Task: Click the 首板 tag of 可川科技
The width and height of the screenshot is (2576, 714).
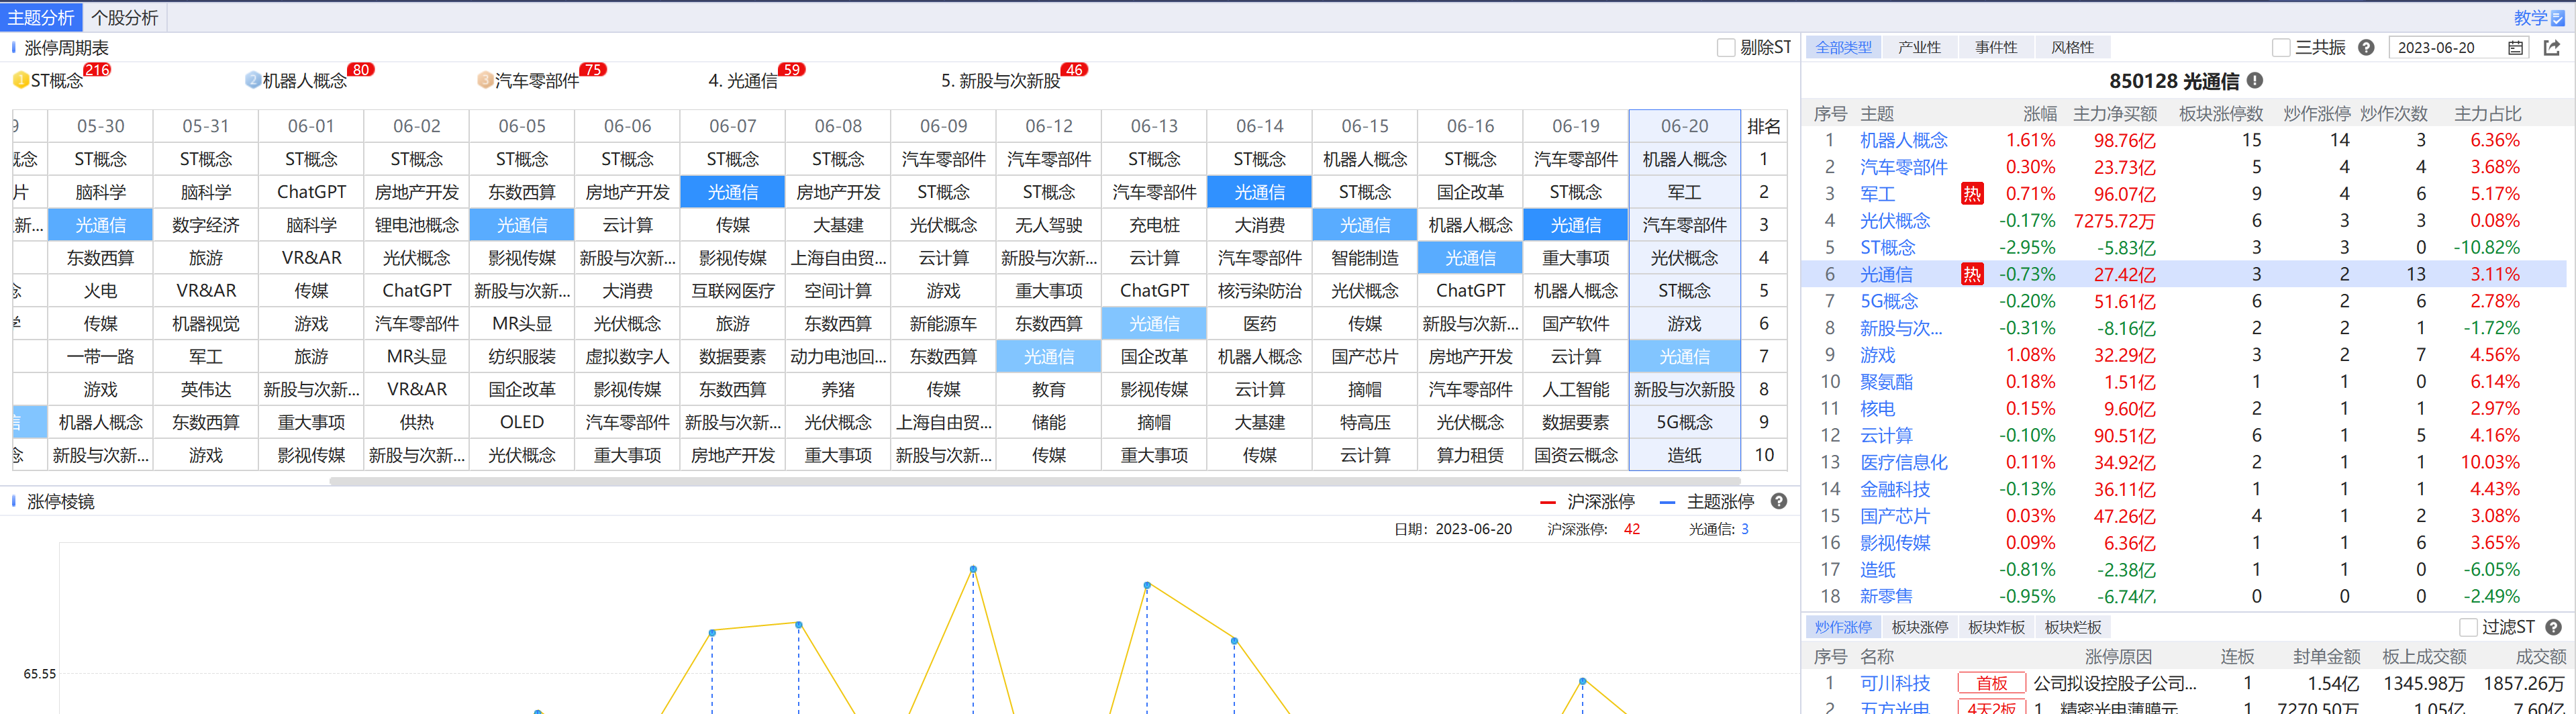Action: coord(1991,683)
